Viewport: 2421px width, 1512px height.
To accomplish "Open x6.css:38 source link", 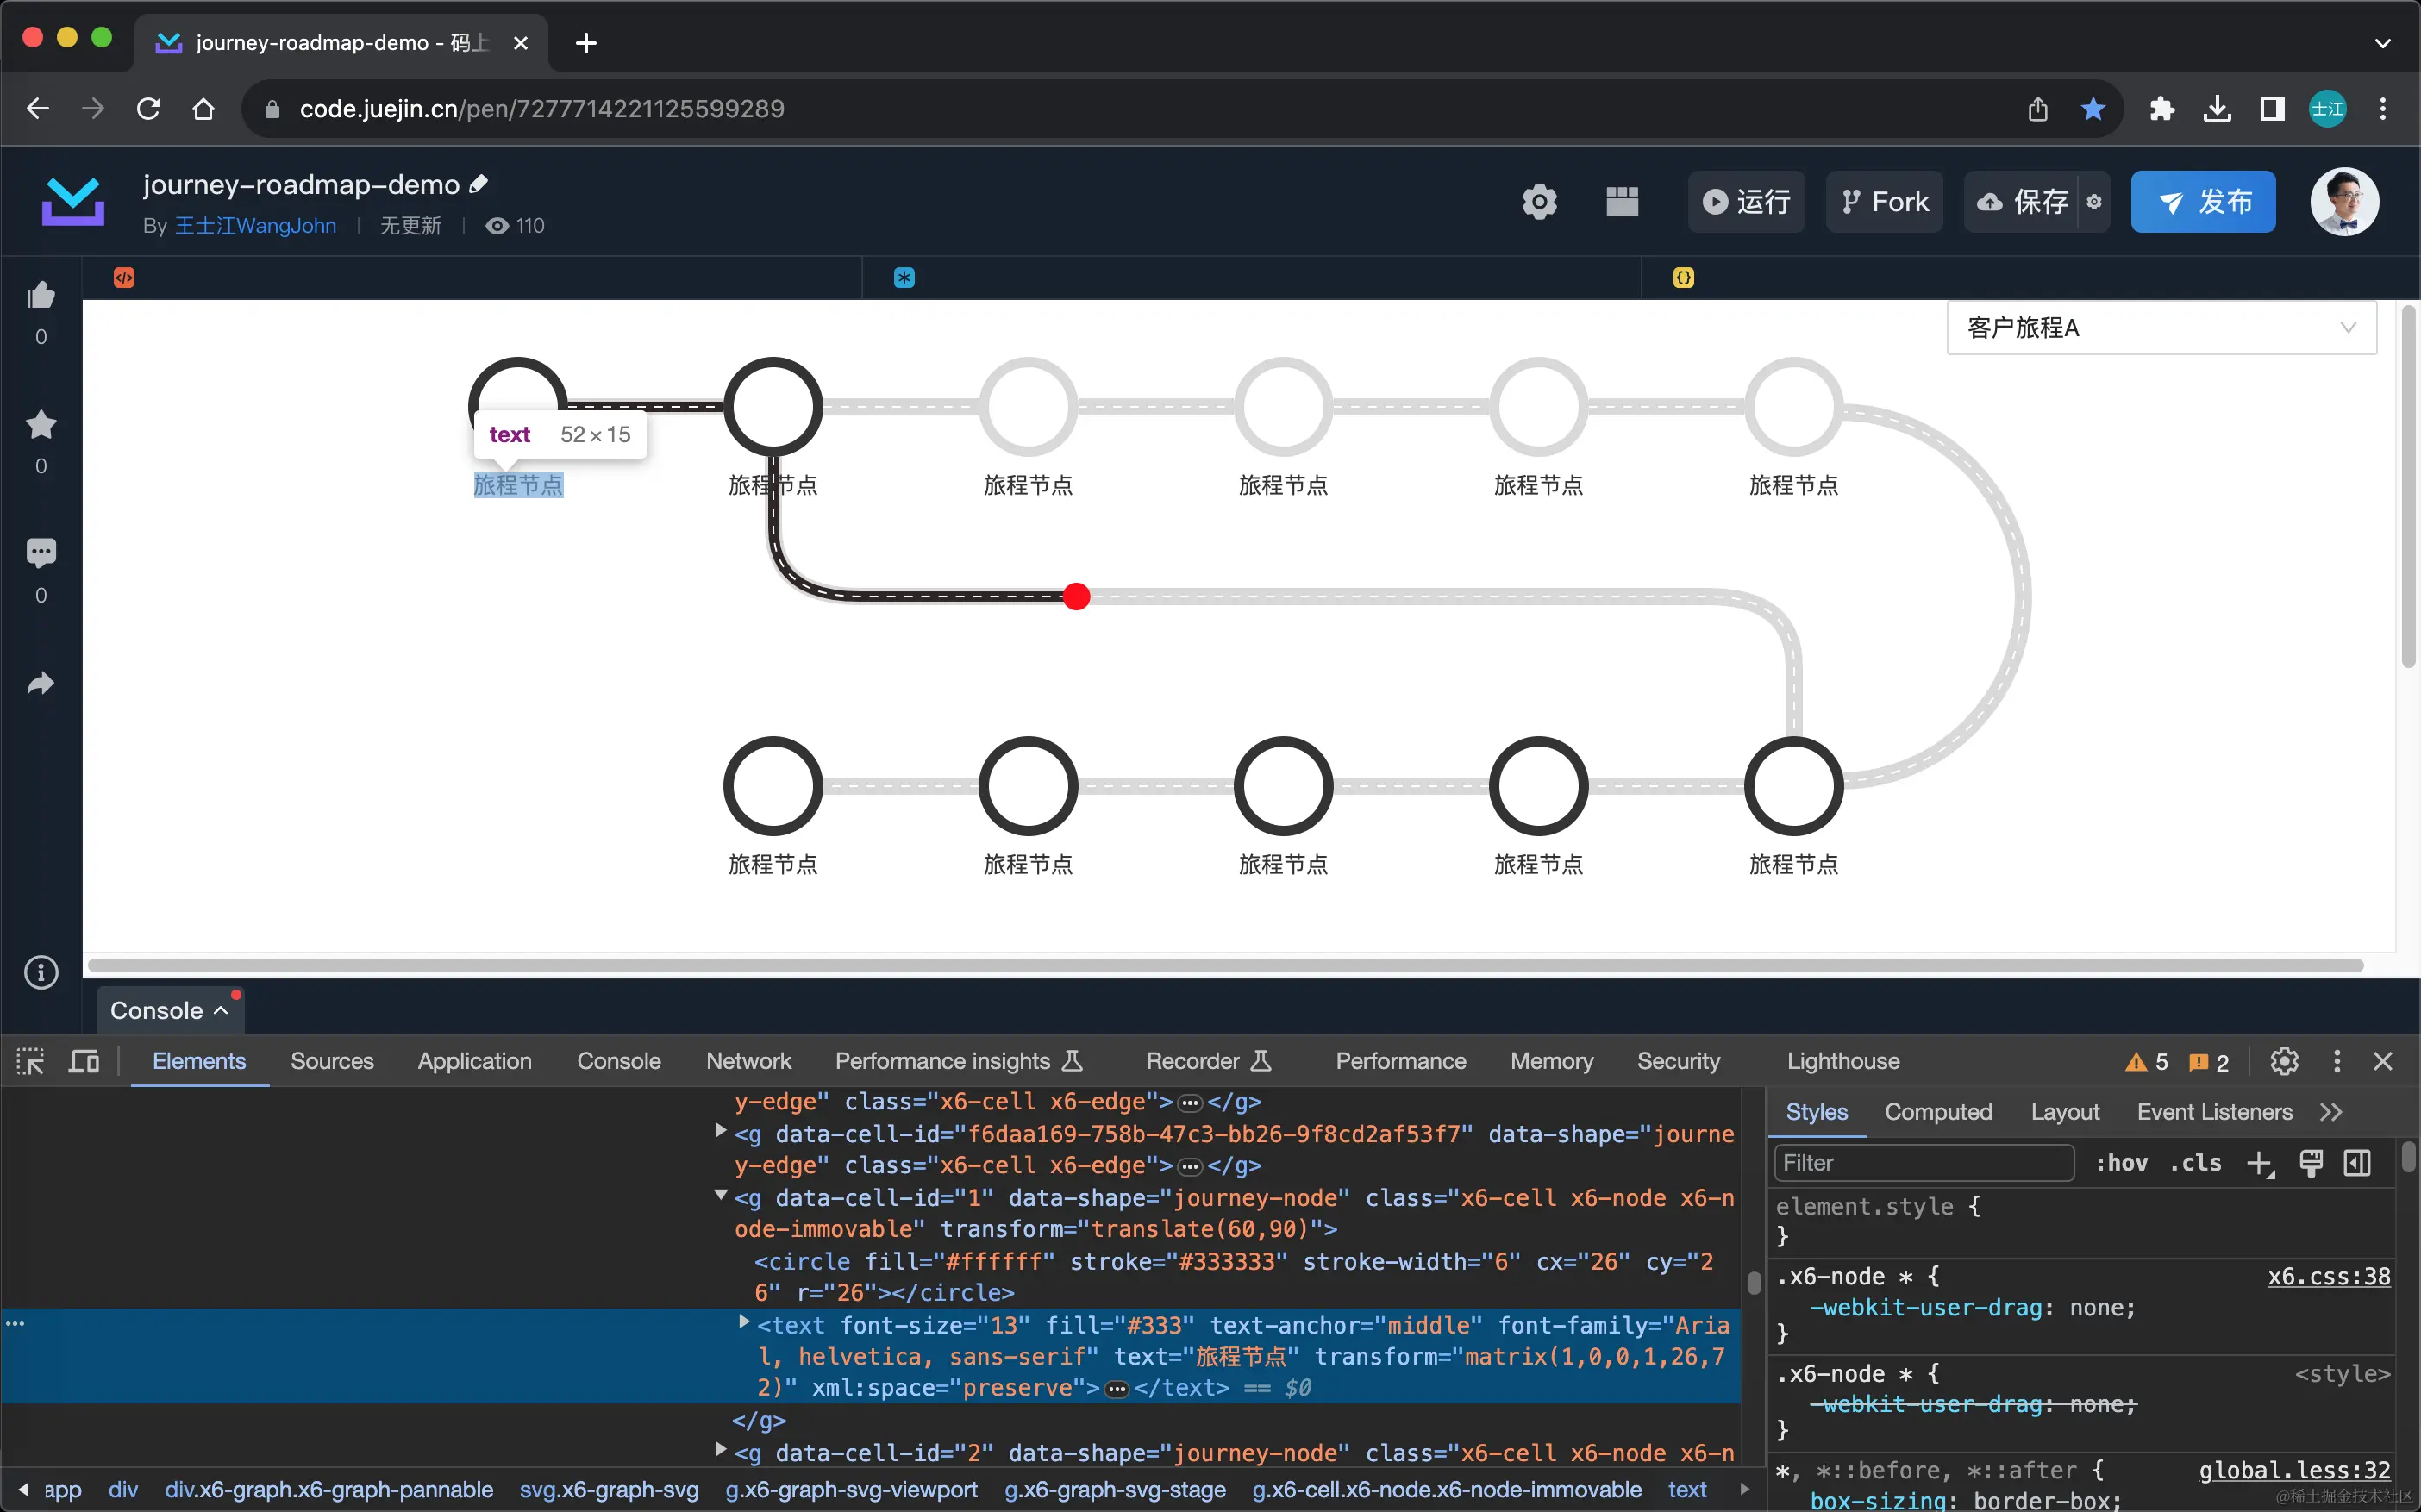I will pos(2328,1277).
